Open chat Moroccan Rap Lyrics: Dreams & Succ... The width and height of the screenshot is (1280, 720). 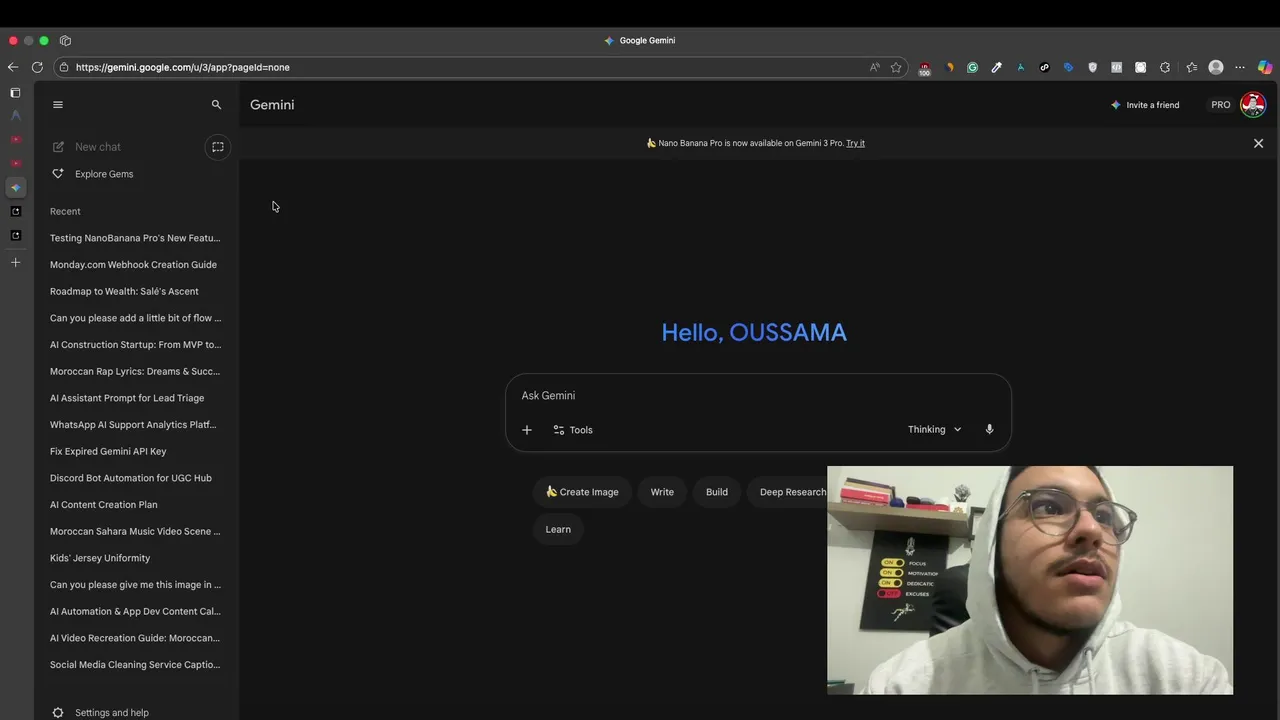(135, 371)
